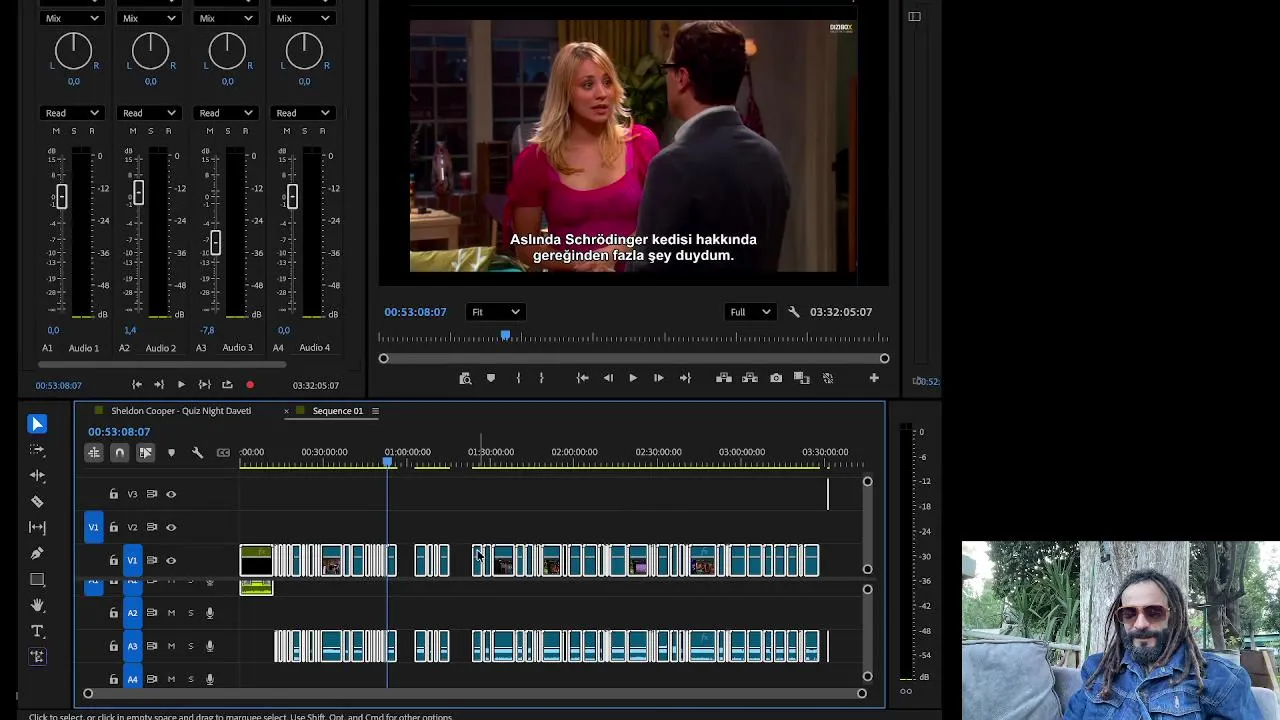
Task: Mute track A2 in timeline
Action: point(171,613)
